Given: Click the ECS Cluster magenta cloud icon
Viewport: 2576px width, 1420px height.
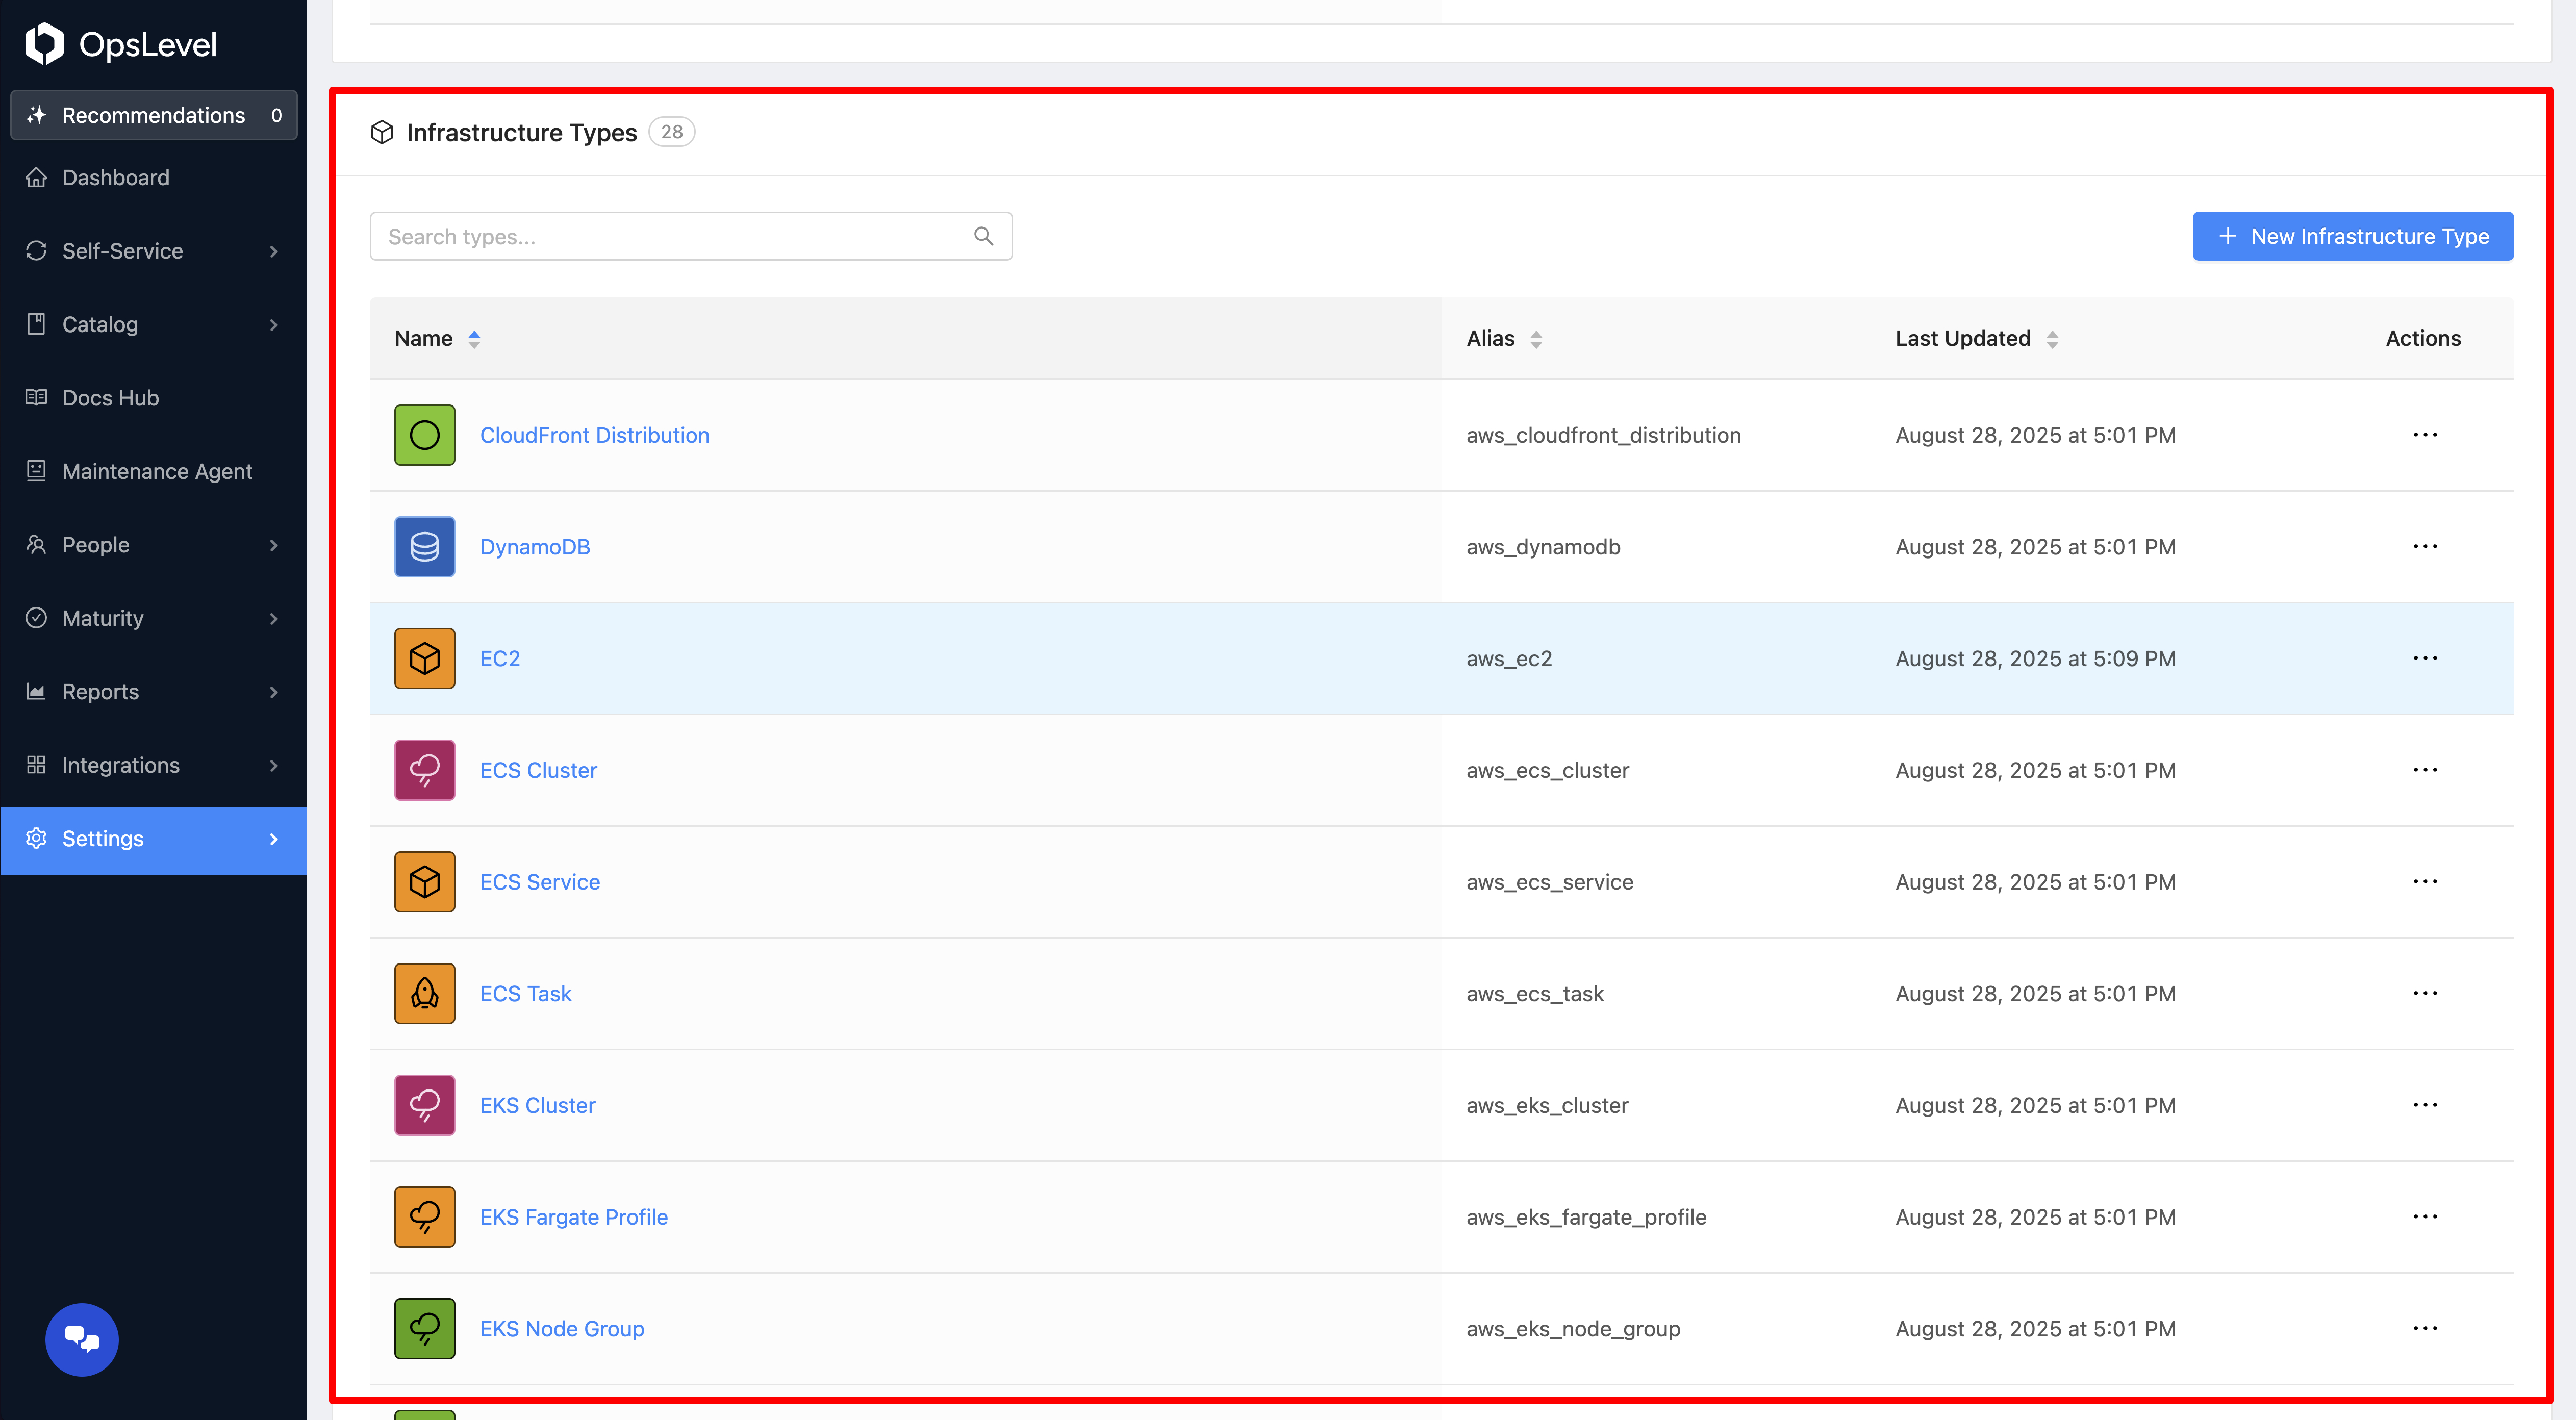Looking at the screenshot, I should coord(424,770).
